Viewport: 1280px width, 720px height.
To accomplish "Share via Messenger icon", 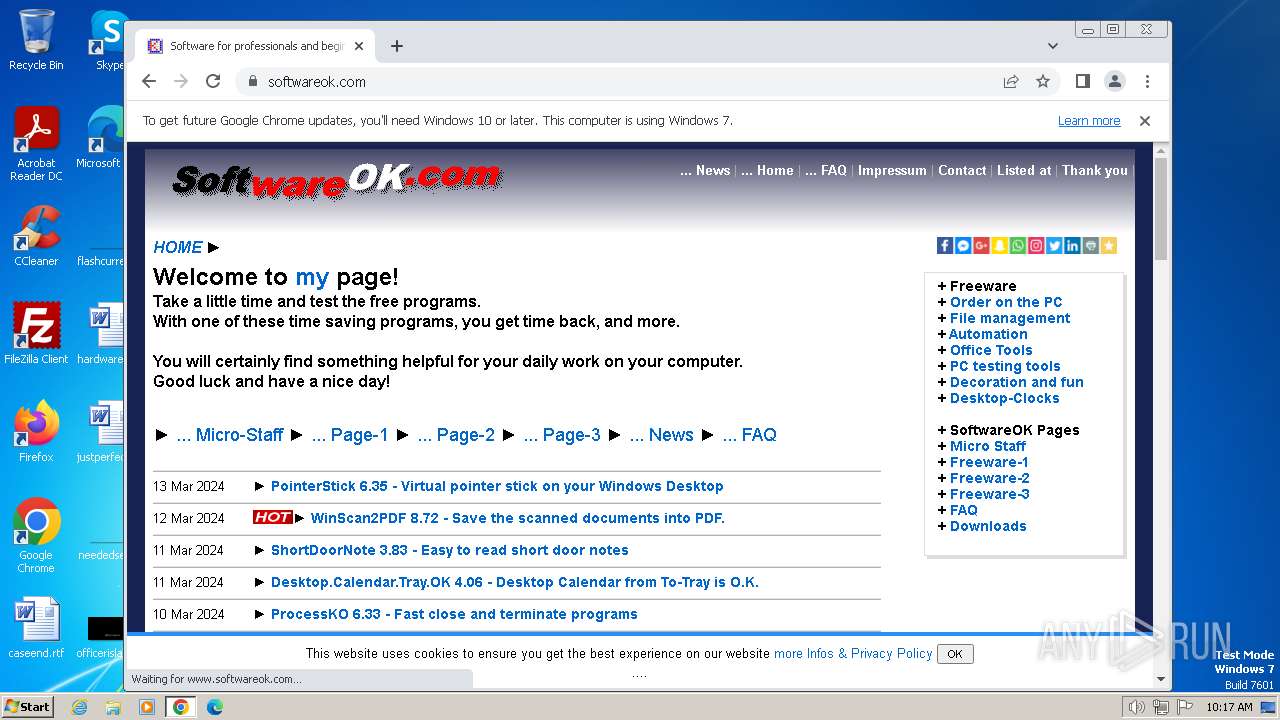I will click(963, 245).
